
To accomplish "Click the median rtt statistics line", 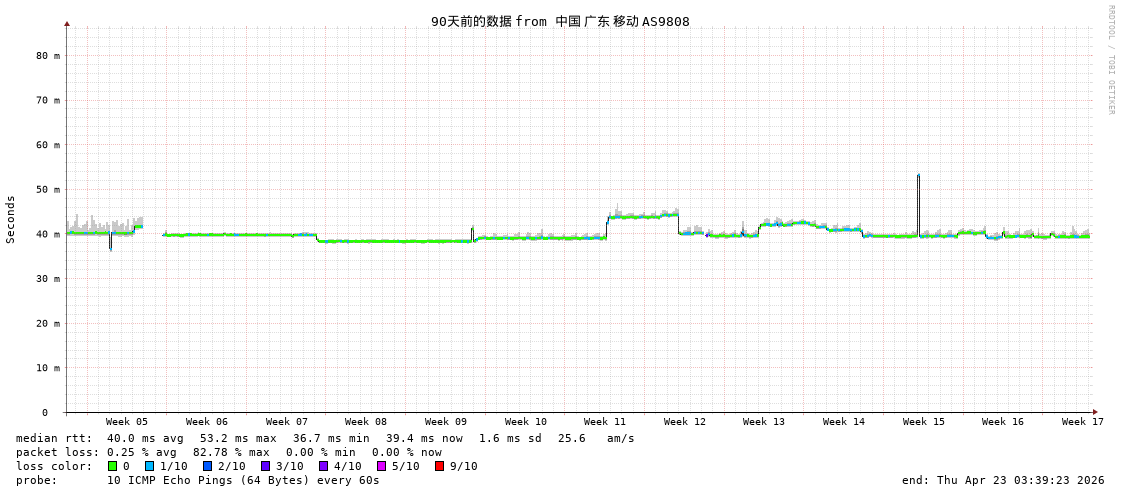I will 325,438.
